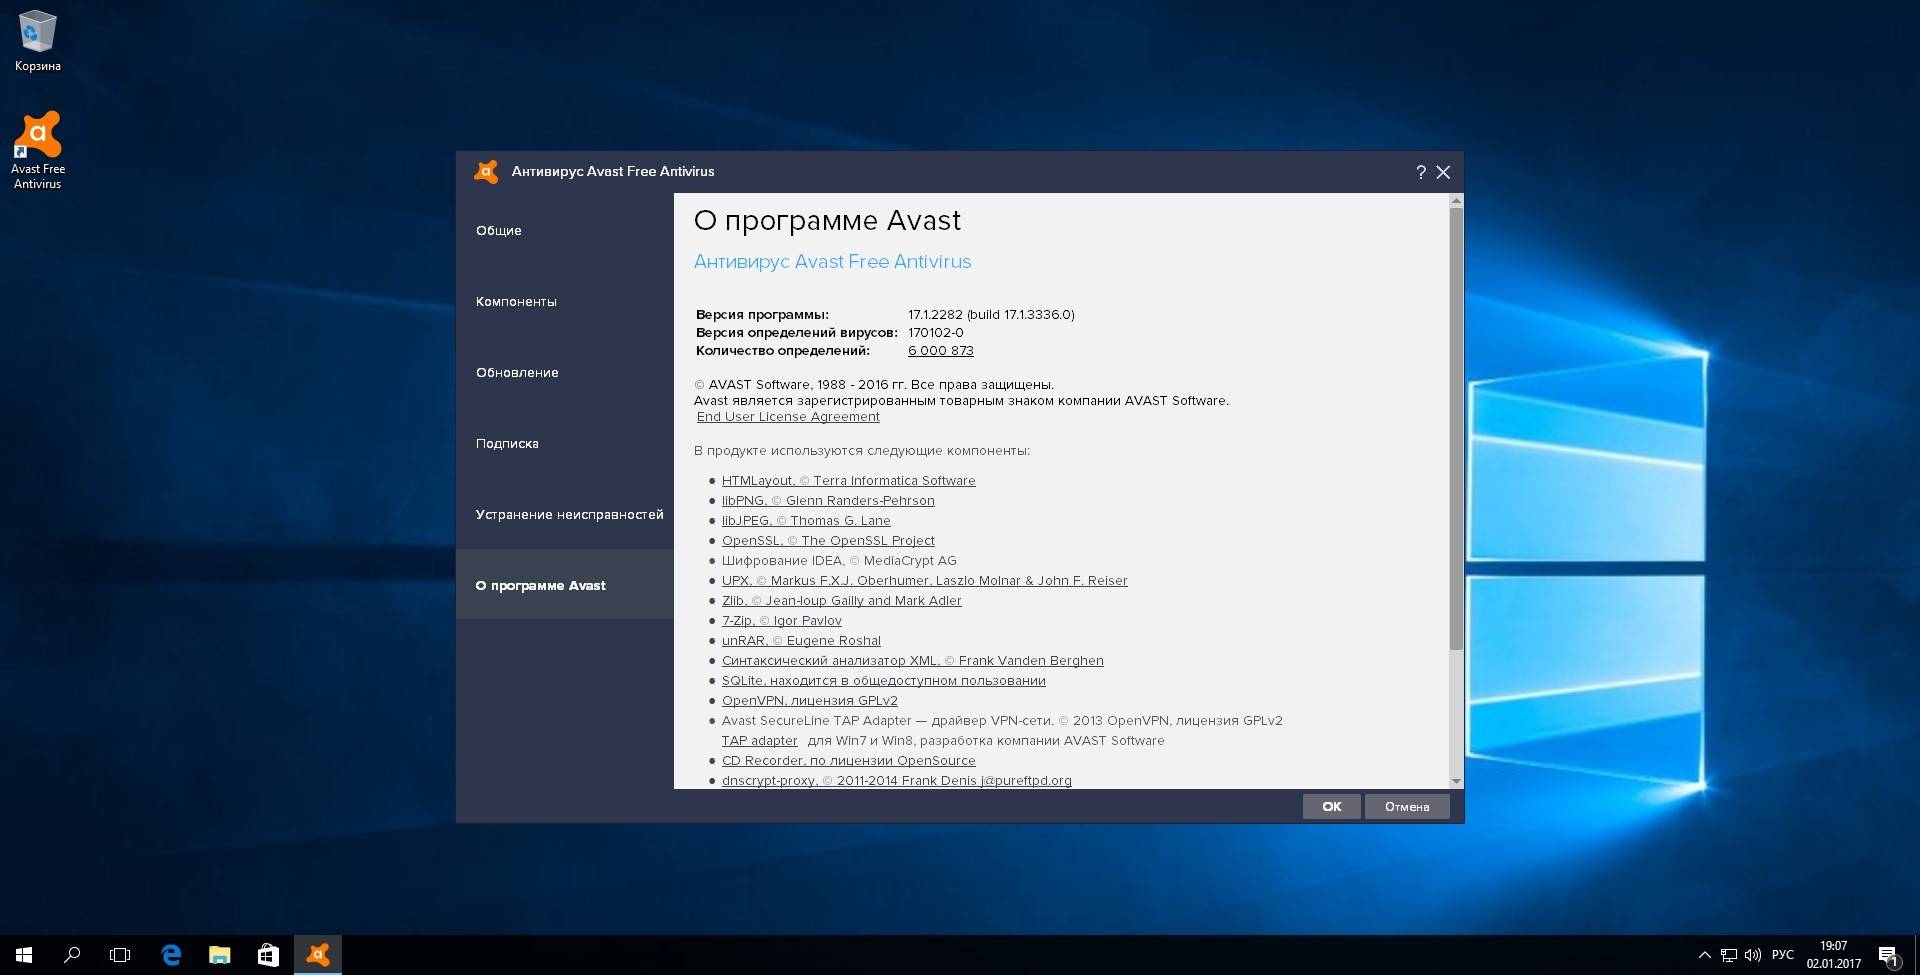Open the help question mark icon

[x=1420, y=172]
